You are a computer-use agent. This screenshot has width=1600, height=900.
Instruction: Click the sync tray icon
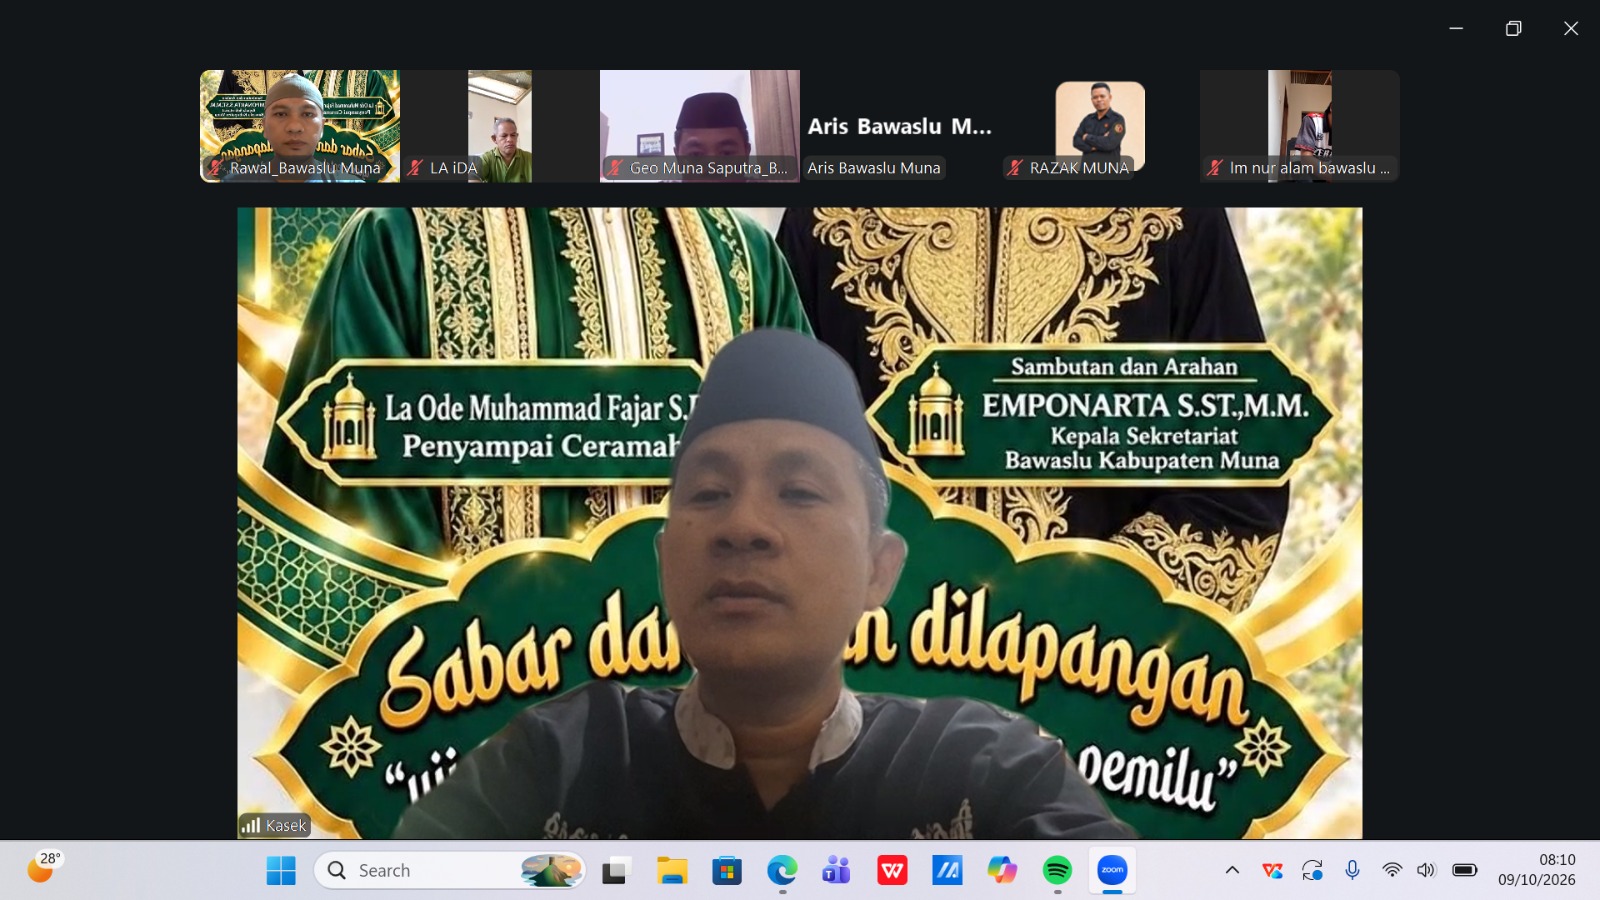coord(1312,871)
